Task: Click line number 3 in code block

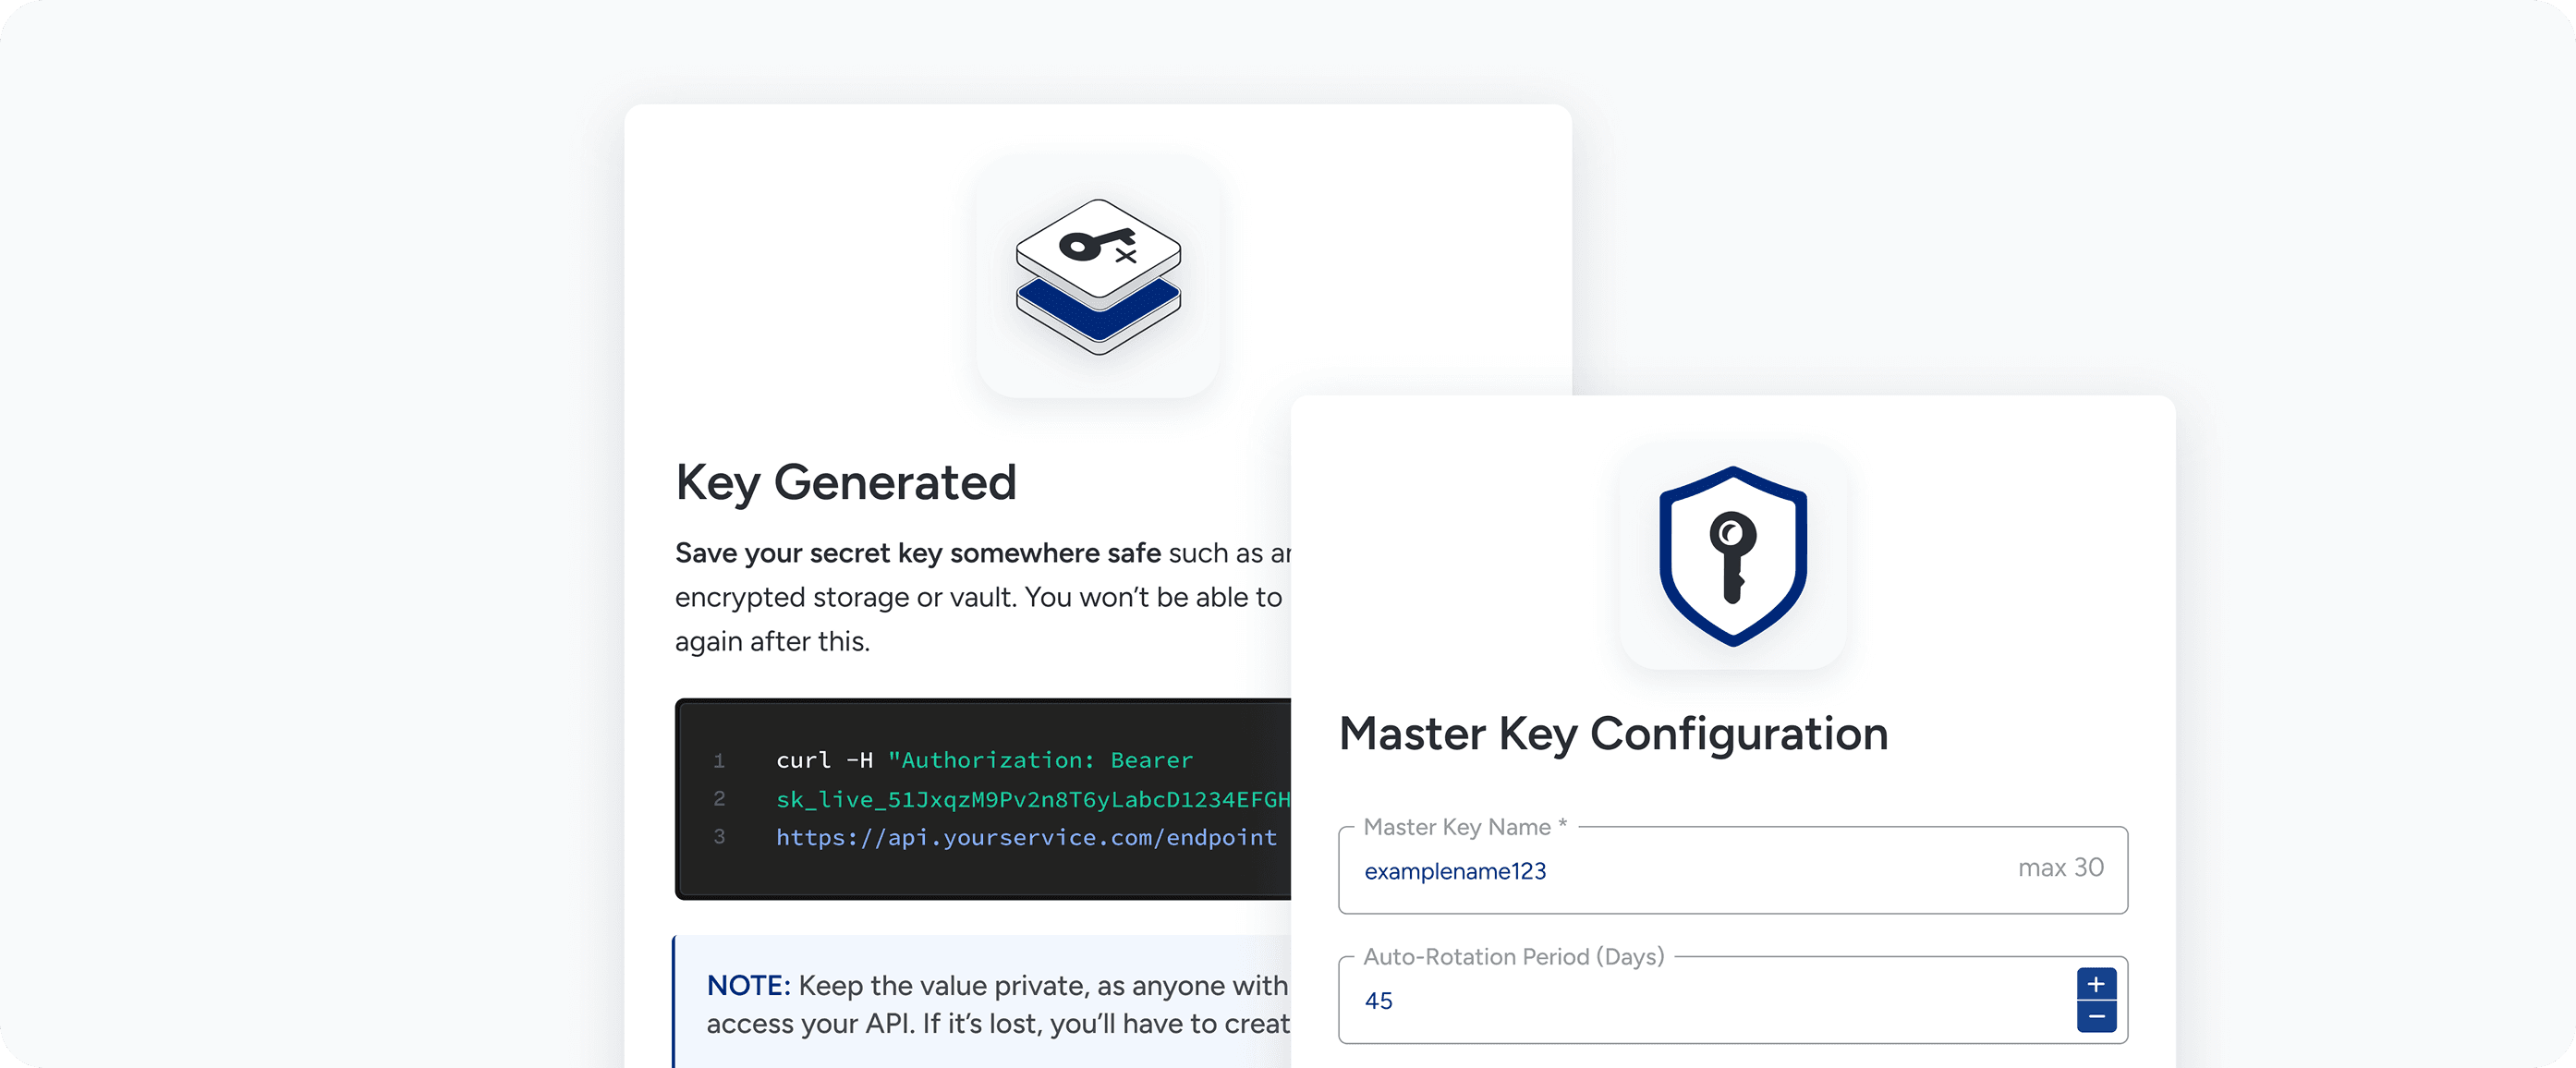Action: coord(719,837)
